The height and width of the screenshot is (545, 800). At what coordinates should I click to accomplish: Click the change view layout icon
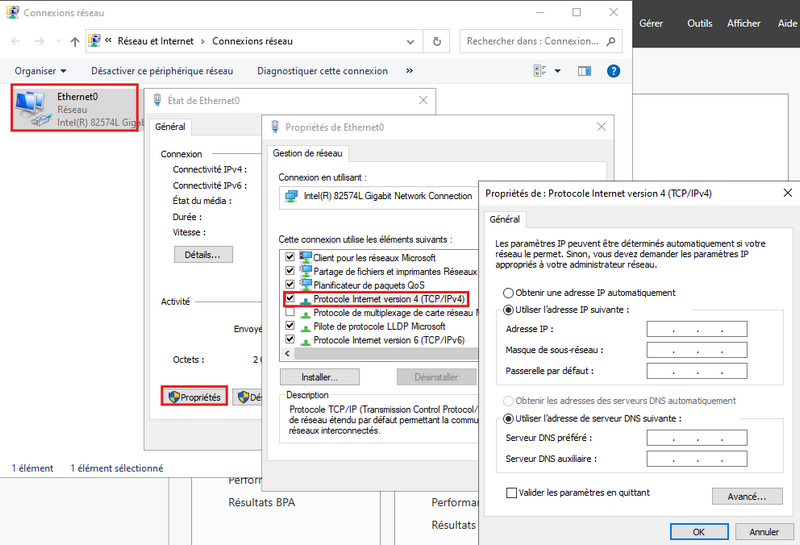pyautogui.click(x=540, y=71)
